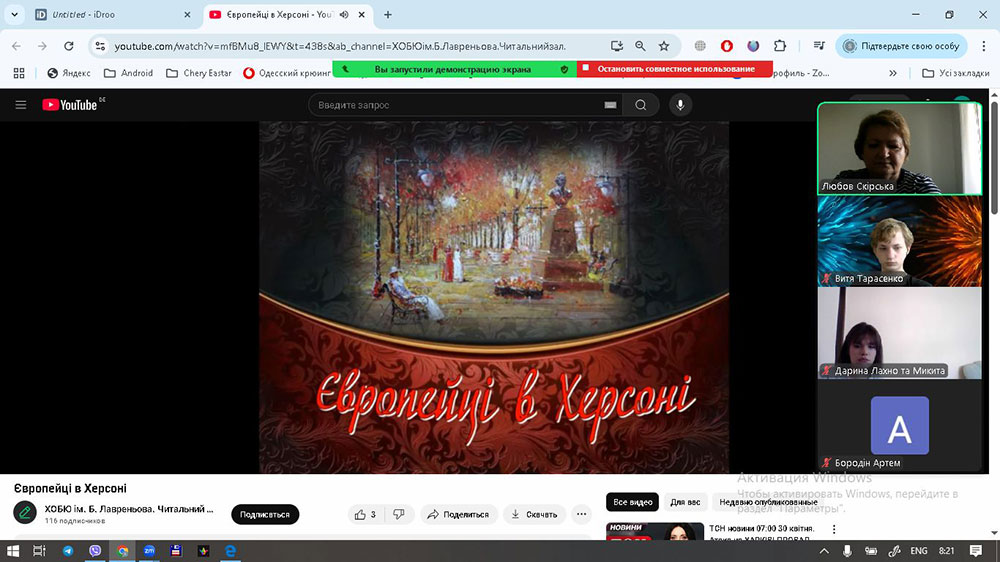1000x562 pixels.
Task: Focus the YouTube search field Введите запрос
Action: click(x=456, y=105)
